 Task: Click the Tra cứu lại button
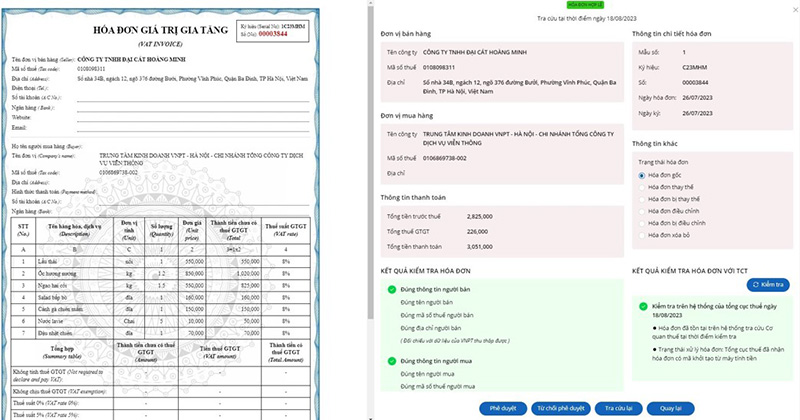[618, 408]
